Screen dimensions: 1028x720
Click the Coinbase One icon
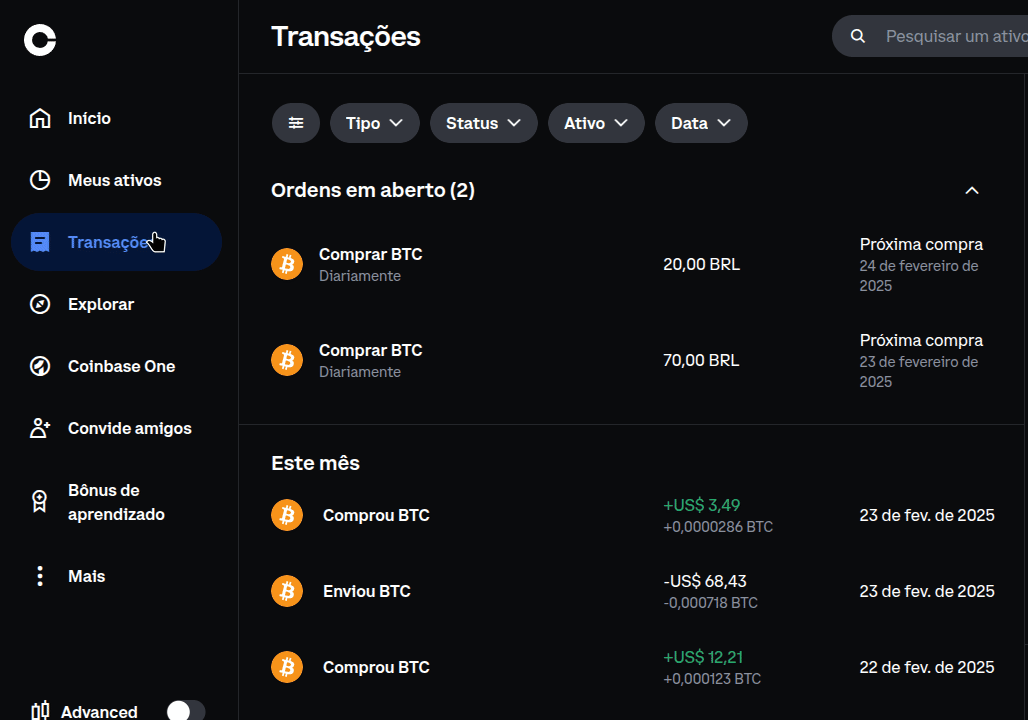[39, 365]
